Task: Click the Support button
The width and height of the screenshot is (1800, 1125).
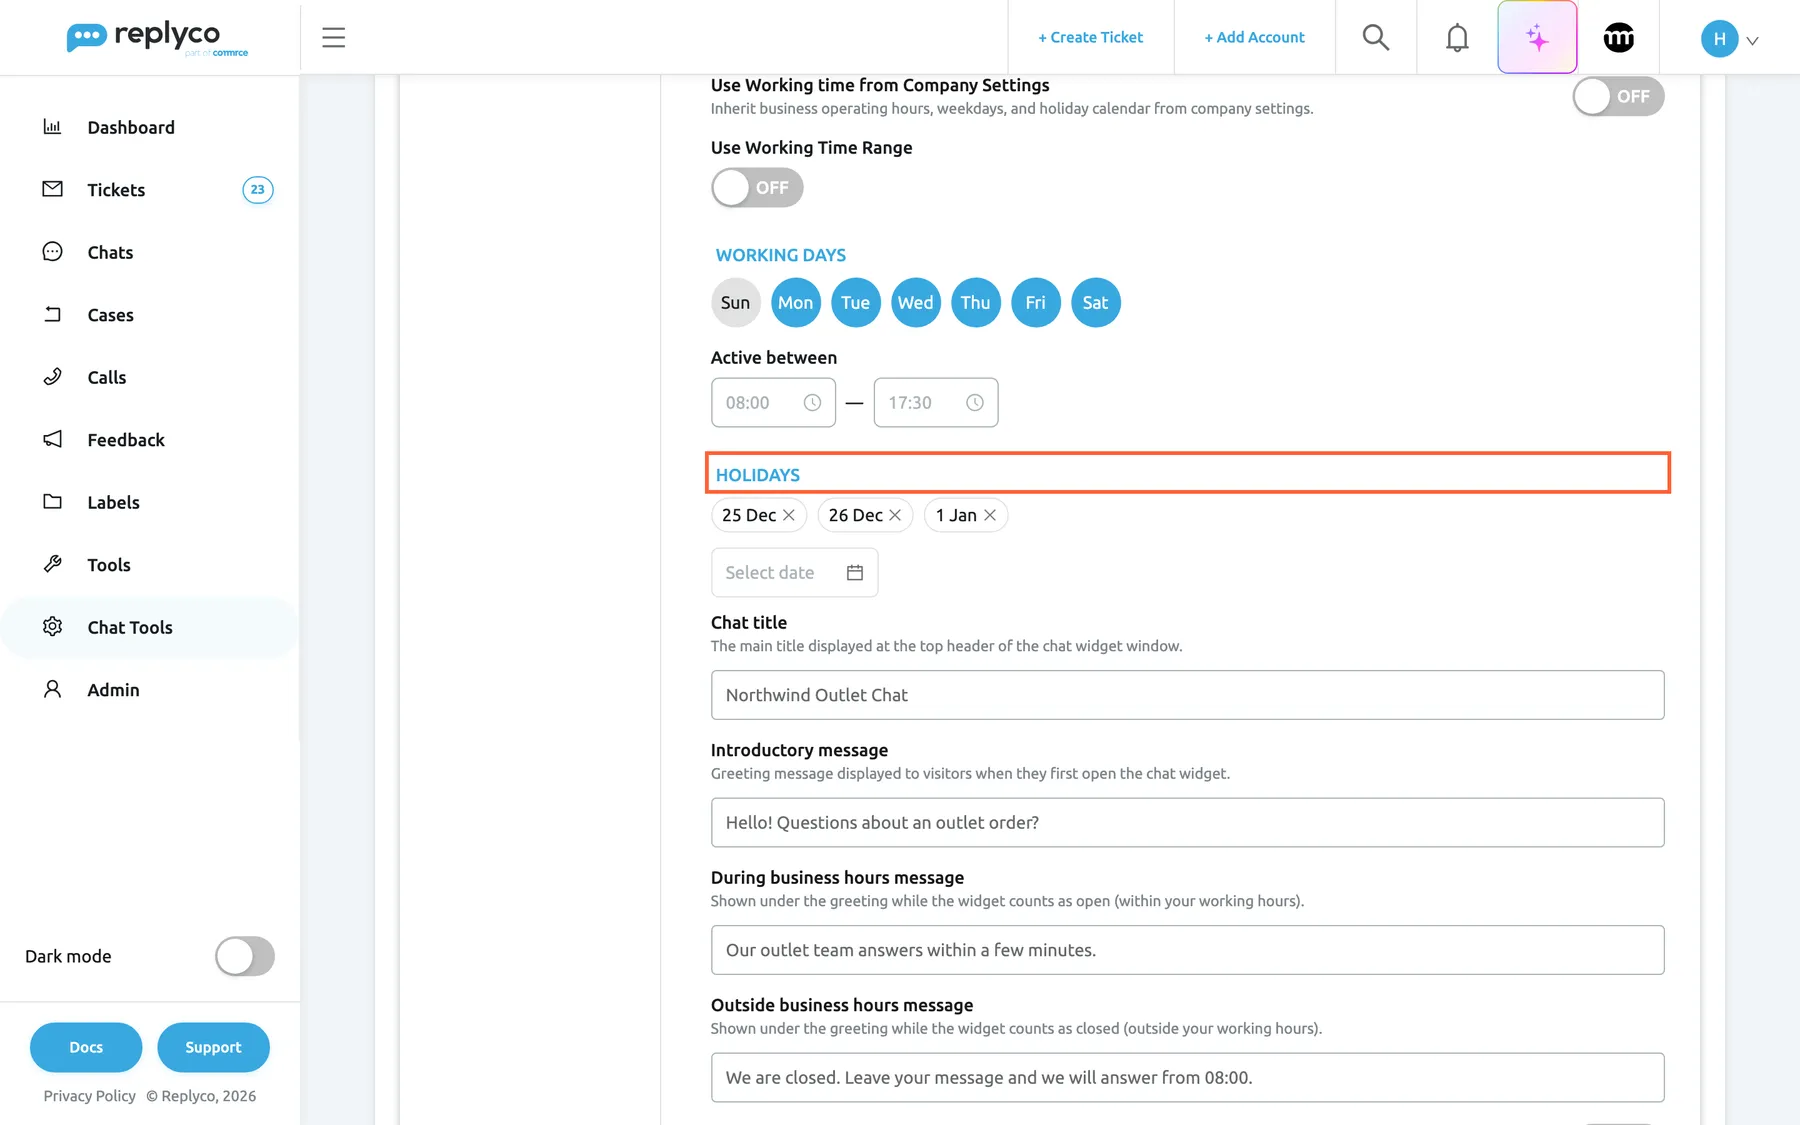Action: [x=213, y=1047]
